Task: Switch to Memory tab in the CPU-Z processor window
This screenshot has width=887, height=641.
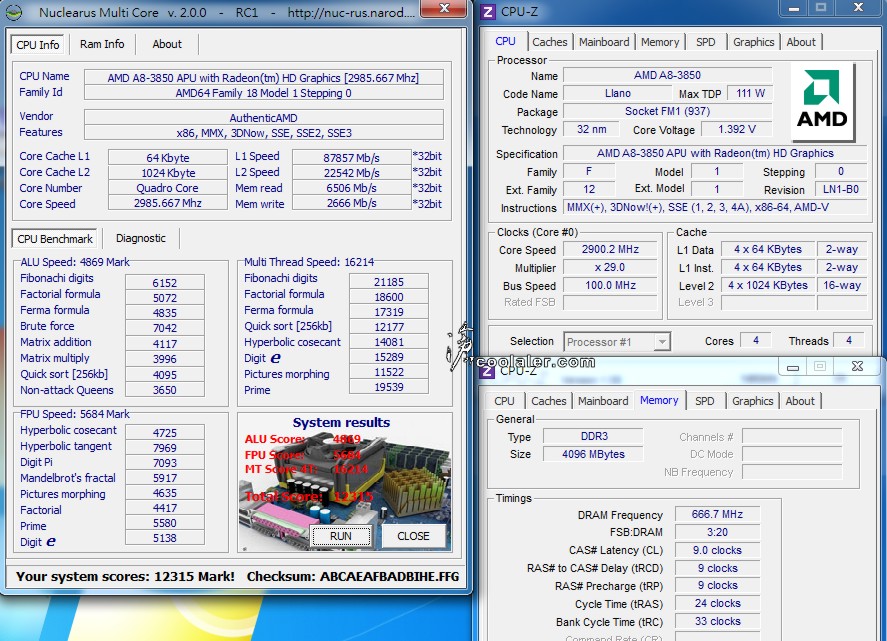Action: pyautogui.click(x=660, y=42)
